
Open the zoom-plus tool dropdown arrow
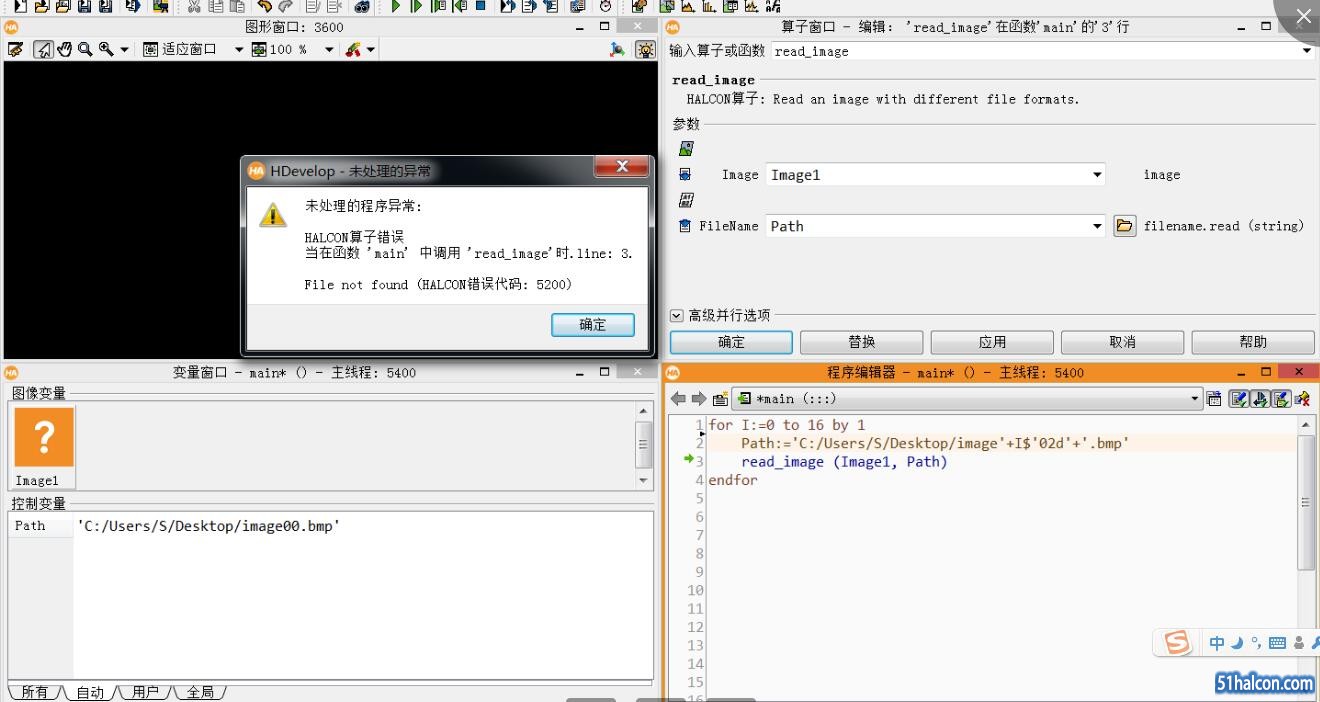pos(124,49)
